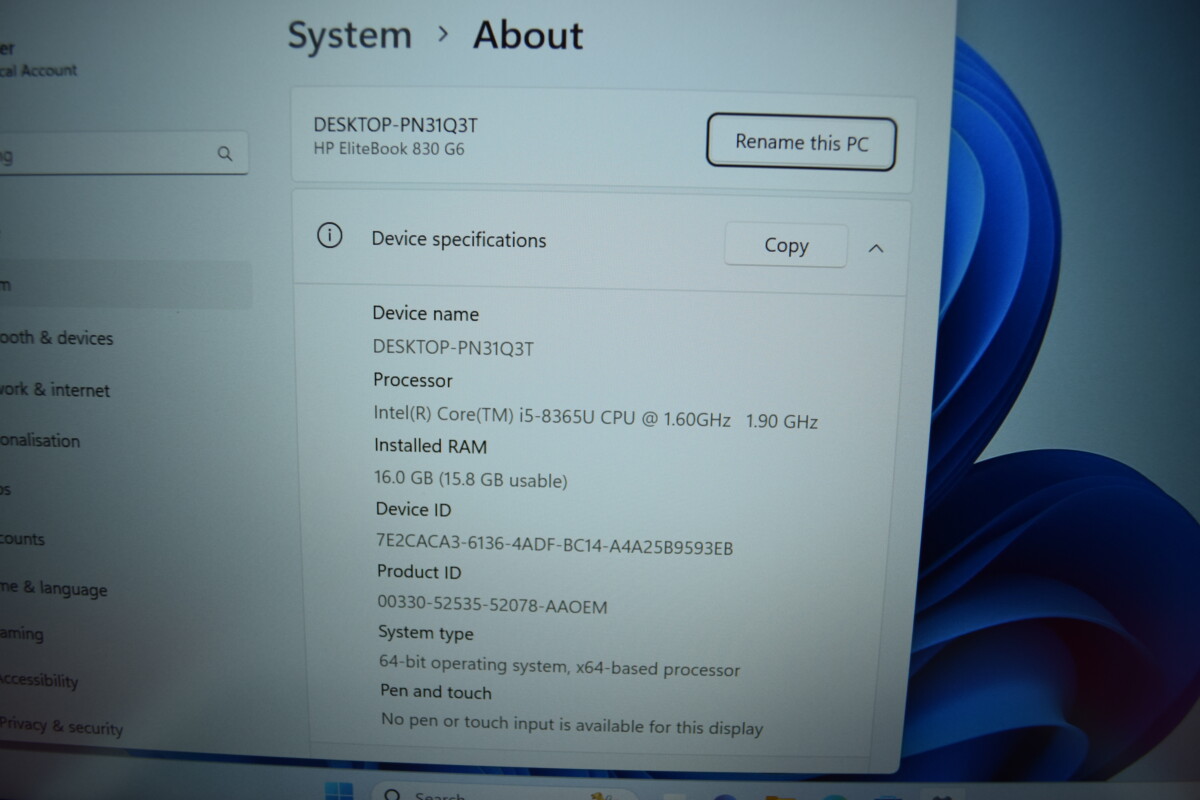Screen dimensions: 1200x800
Task: Select Accessibility in the sidebar
Action: click(39, 680)
